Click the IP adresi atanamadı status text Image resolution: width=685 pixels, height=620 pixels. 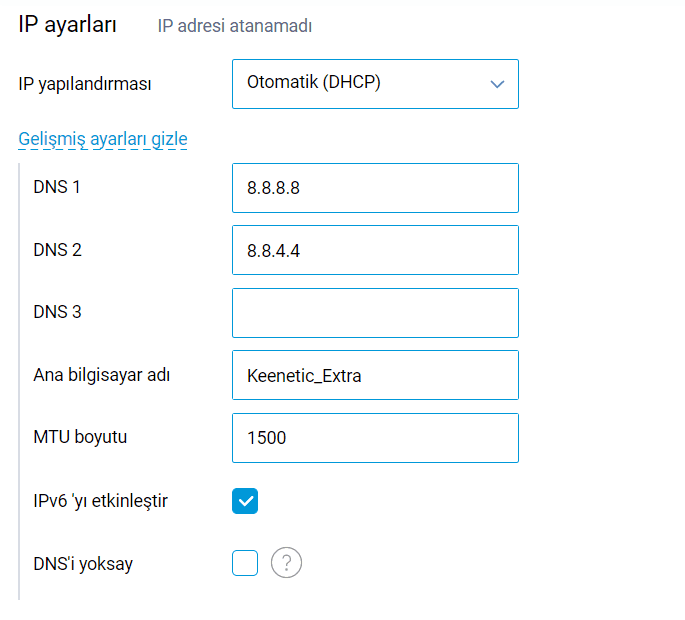[235, 26]
